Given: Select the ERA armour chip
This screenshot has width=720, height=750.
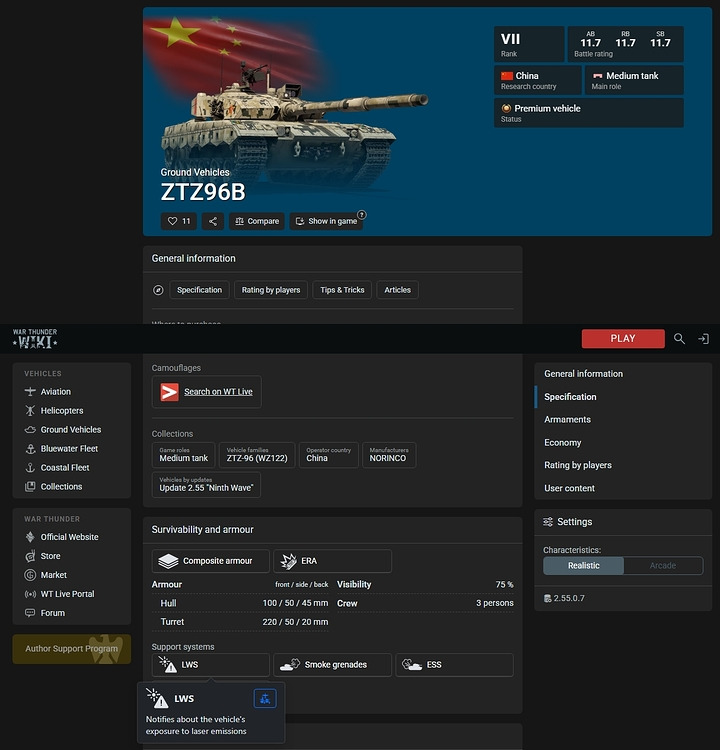Looking at the screenshot, I should tap(332, 561).
